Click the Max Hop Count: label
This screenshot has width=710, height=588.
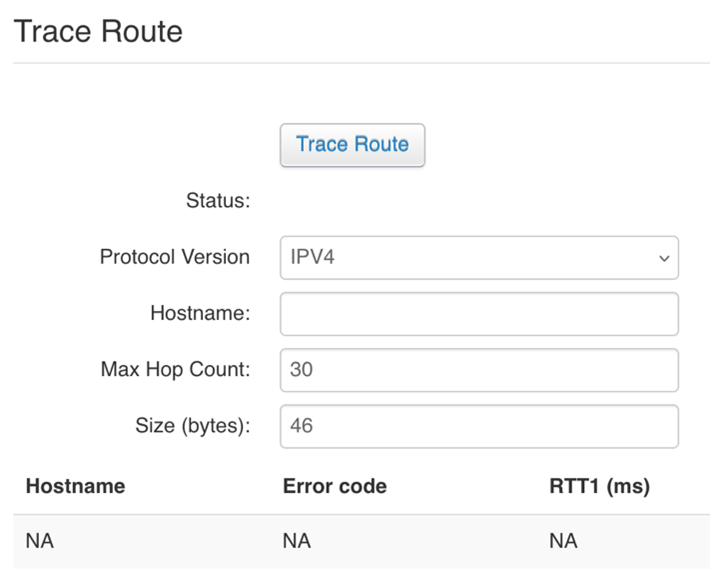point(175,369)
